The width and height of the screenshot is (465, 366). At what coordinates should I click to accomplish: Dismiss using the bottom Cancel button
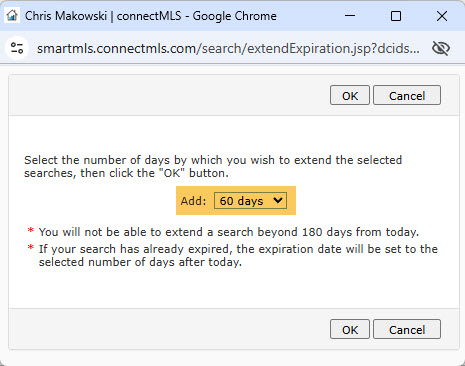pos(407,329)
